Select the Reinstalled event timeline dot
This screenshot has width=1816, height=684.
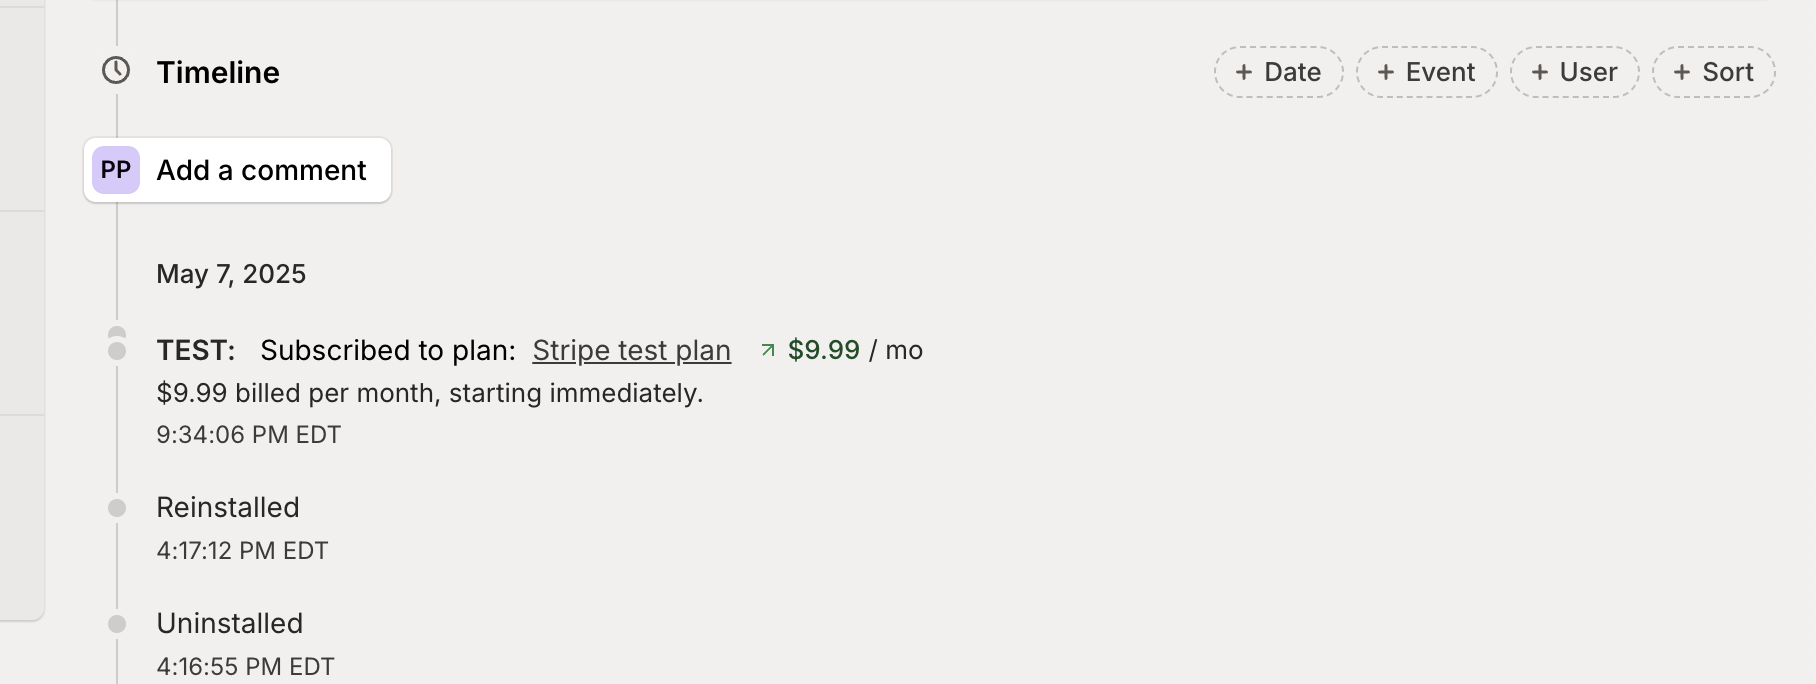[117, 508]
